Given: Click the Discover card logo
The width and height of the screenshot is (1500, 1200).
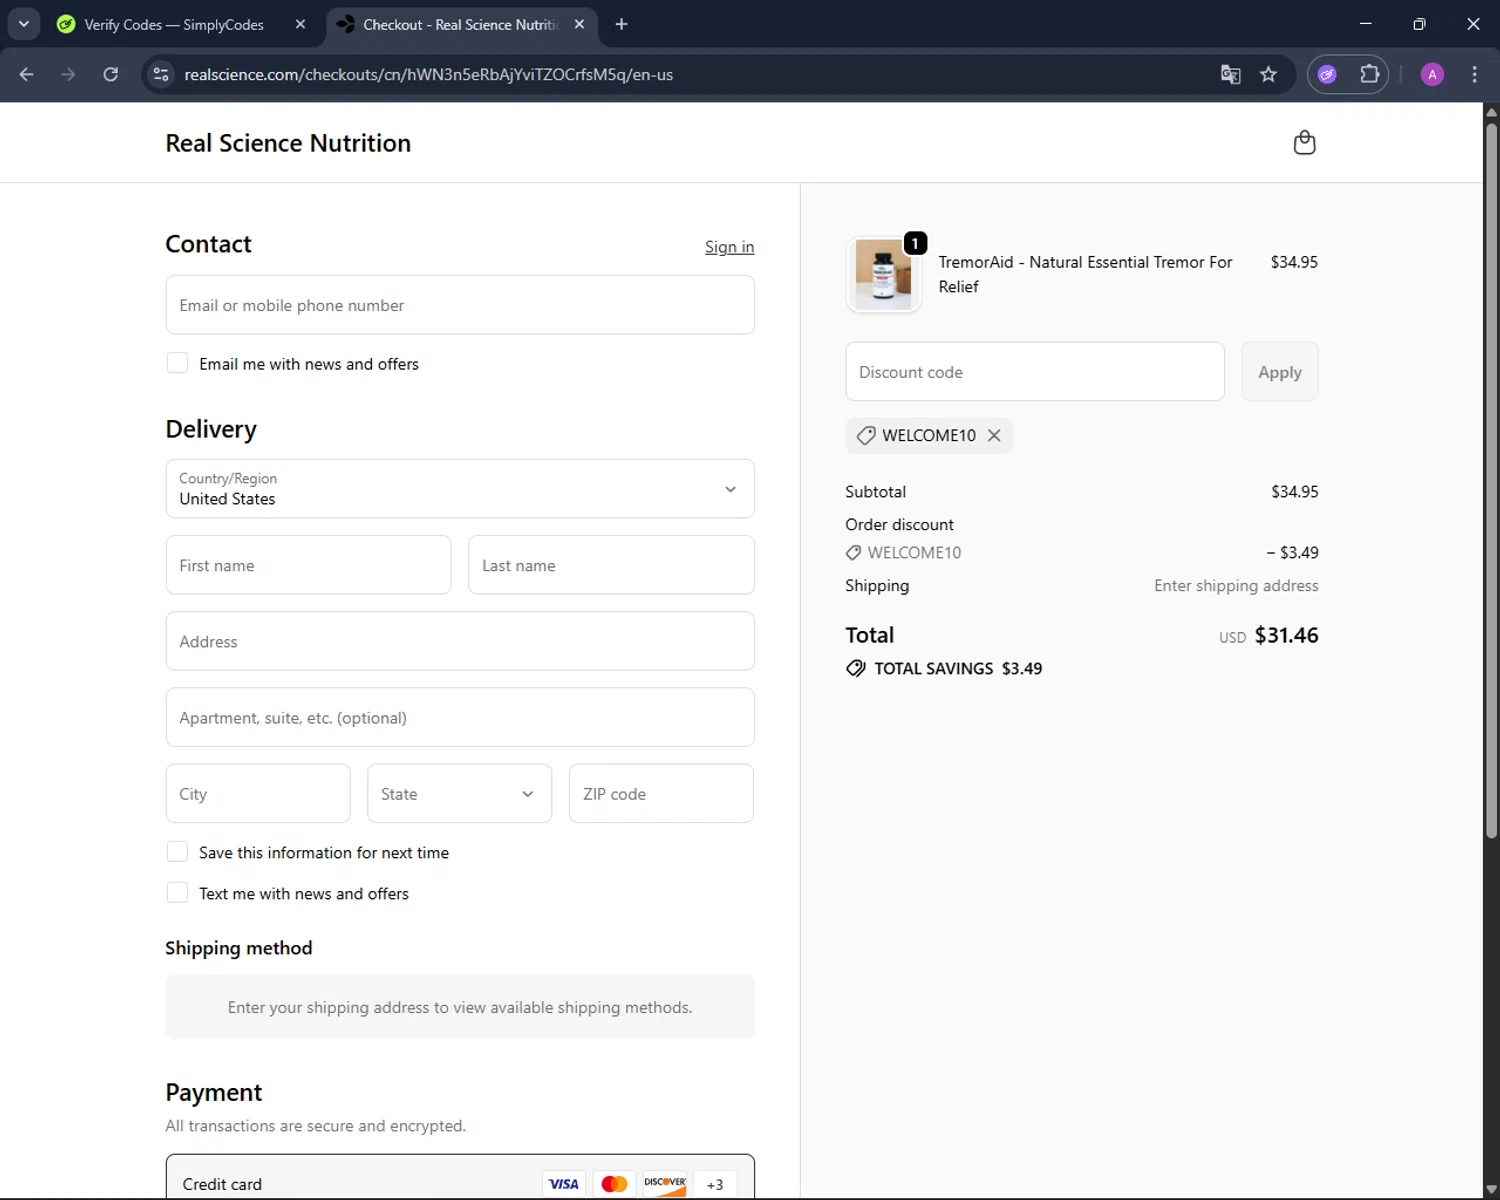Looking at the screenshot, I should point(664,1184).
